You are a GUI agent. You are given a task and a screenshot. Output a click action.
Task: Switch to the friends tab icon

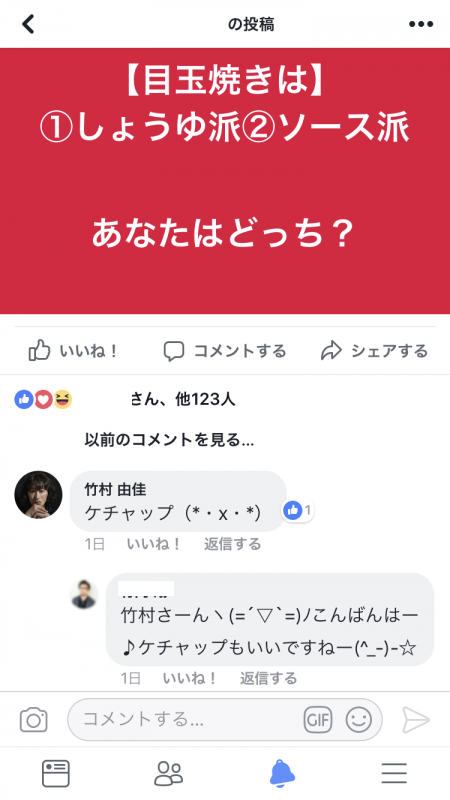168,773
